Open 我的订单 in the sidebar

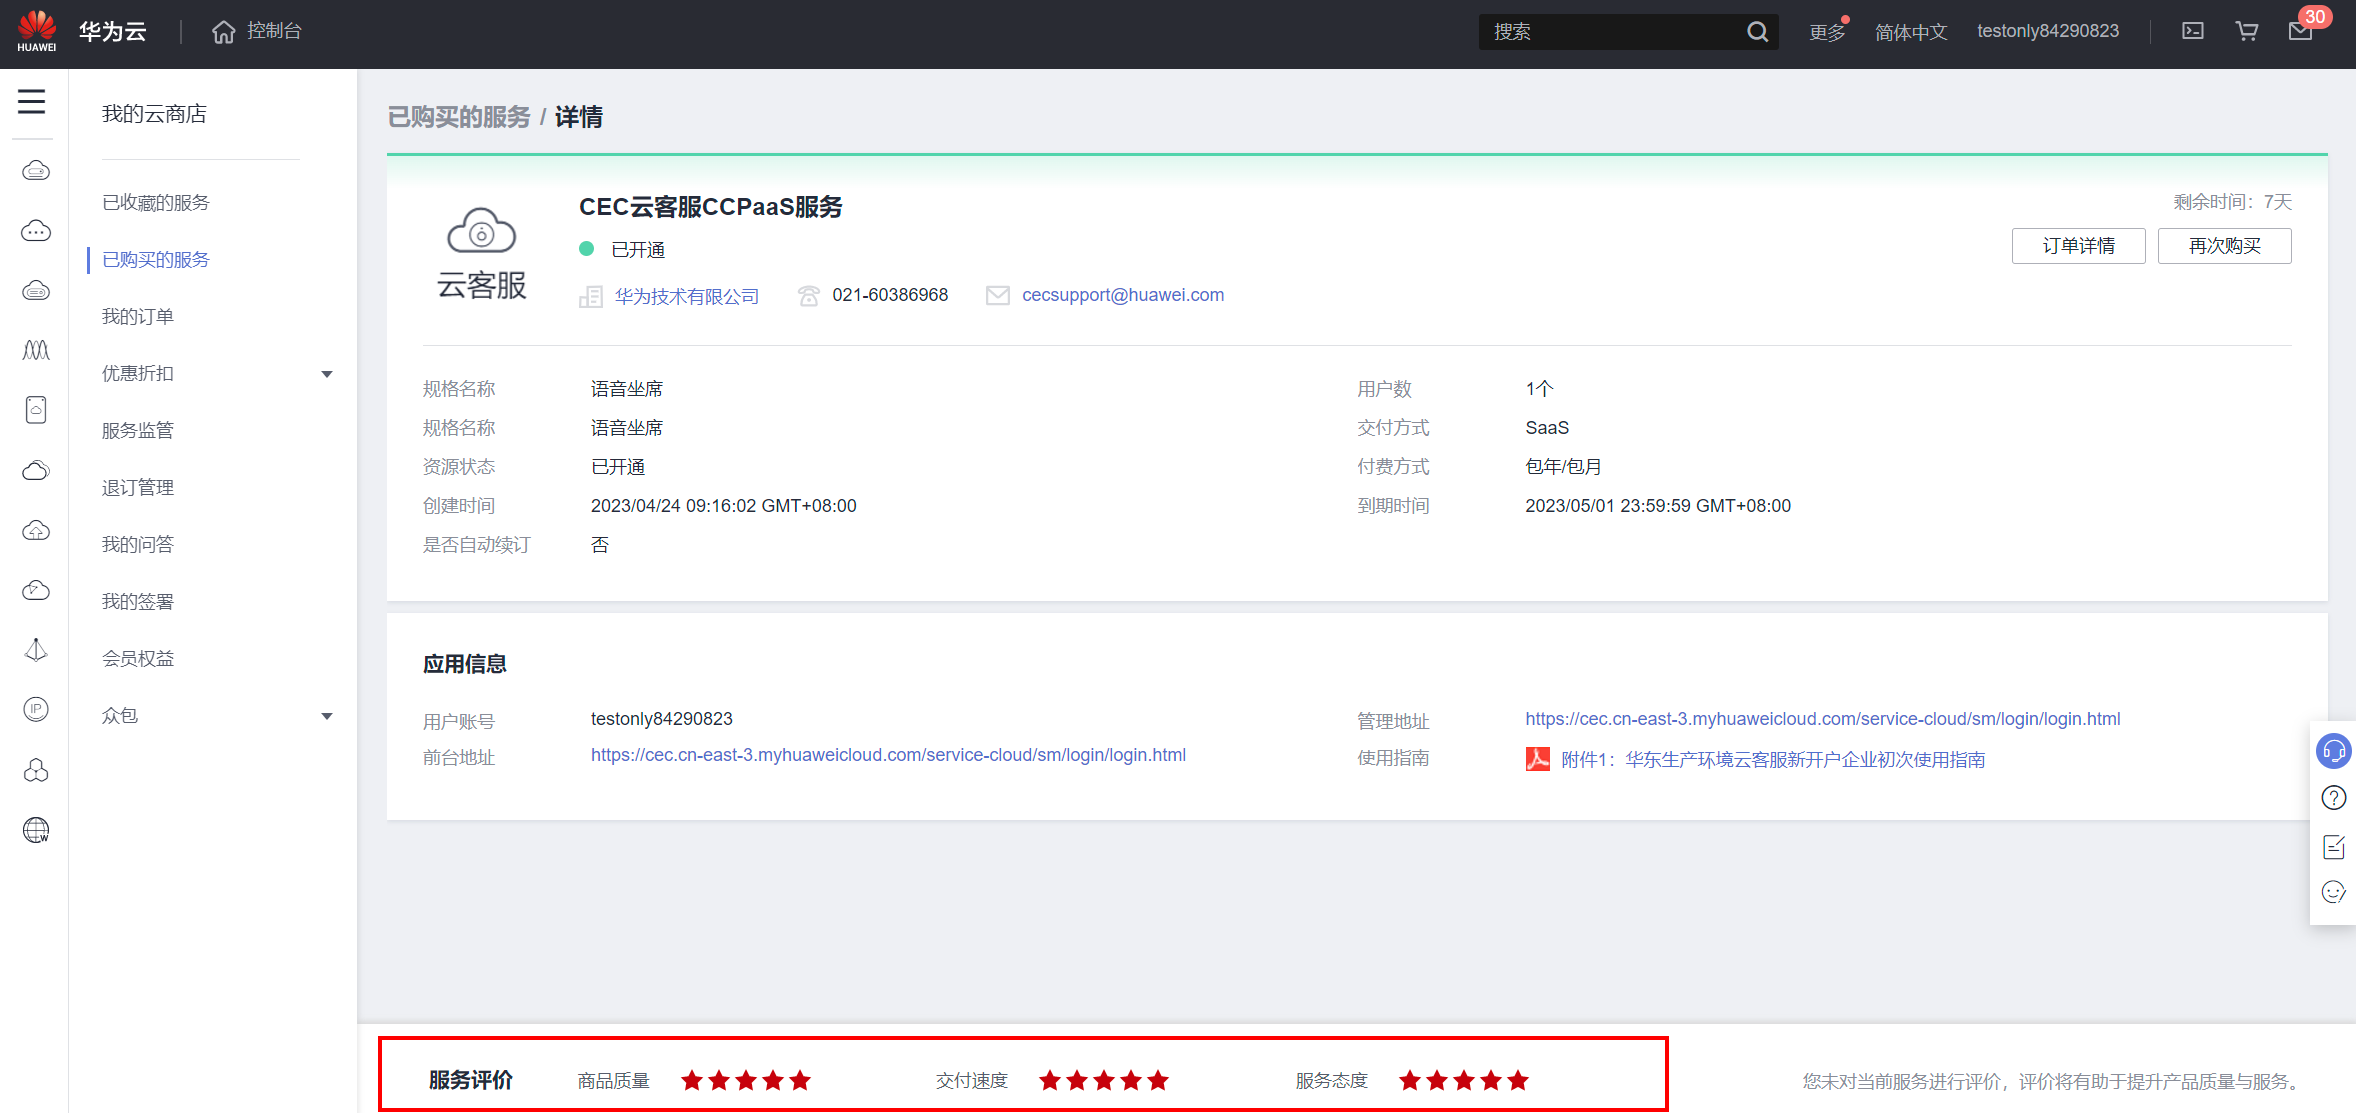pyautogui.click(x=138, y=317)
